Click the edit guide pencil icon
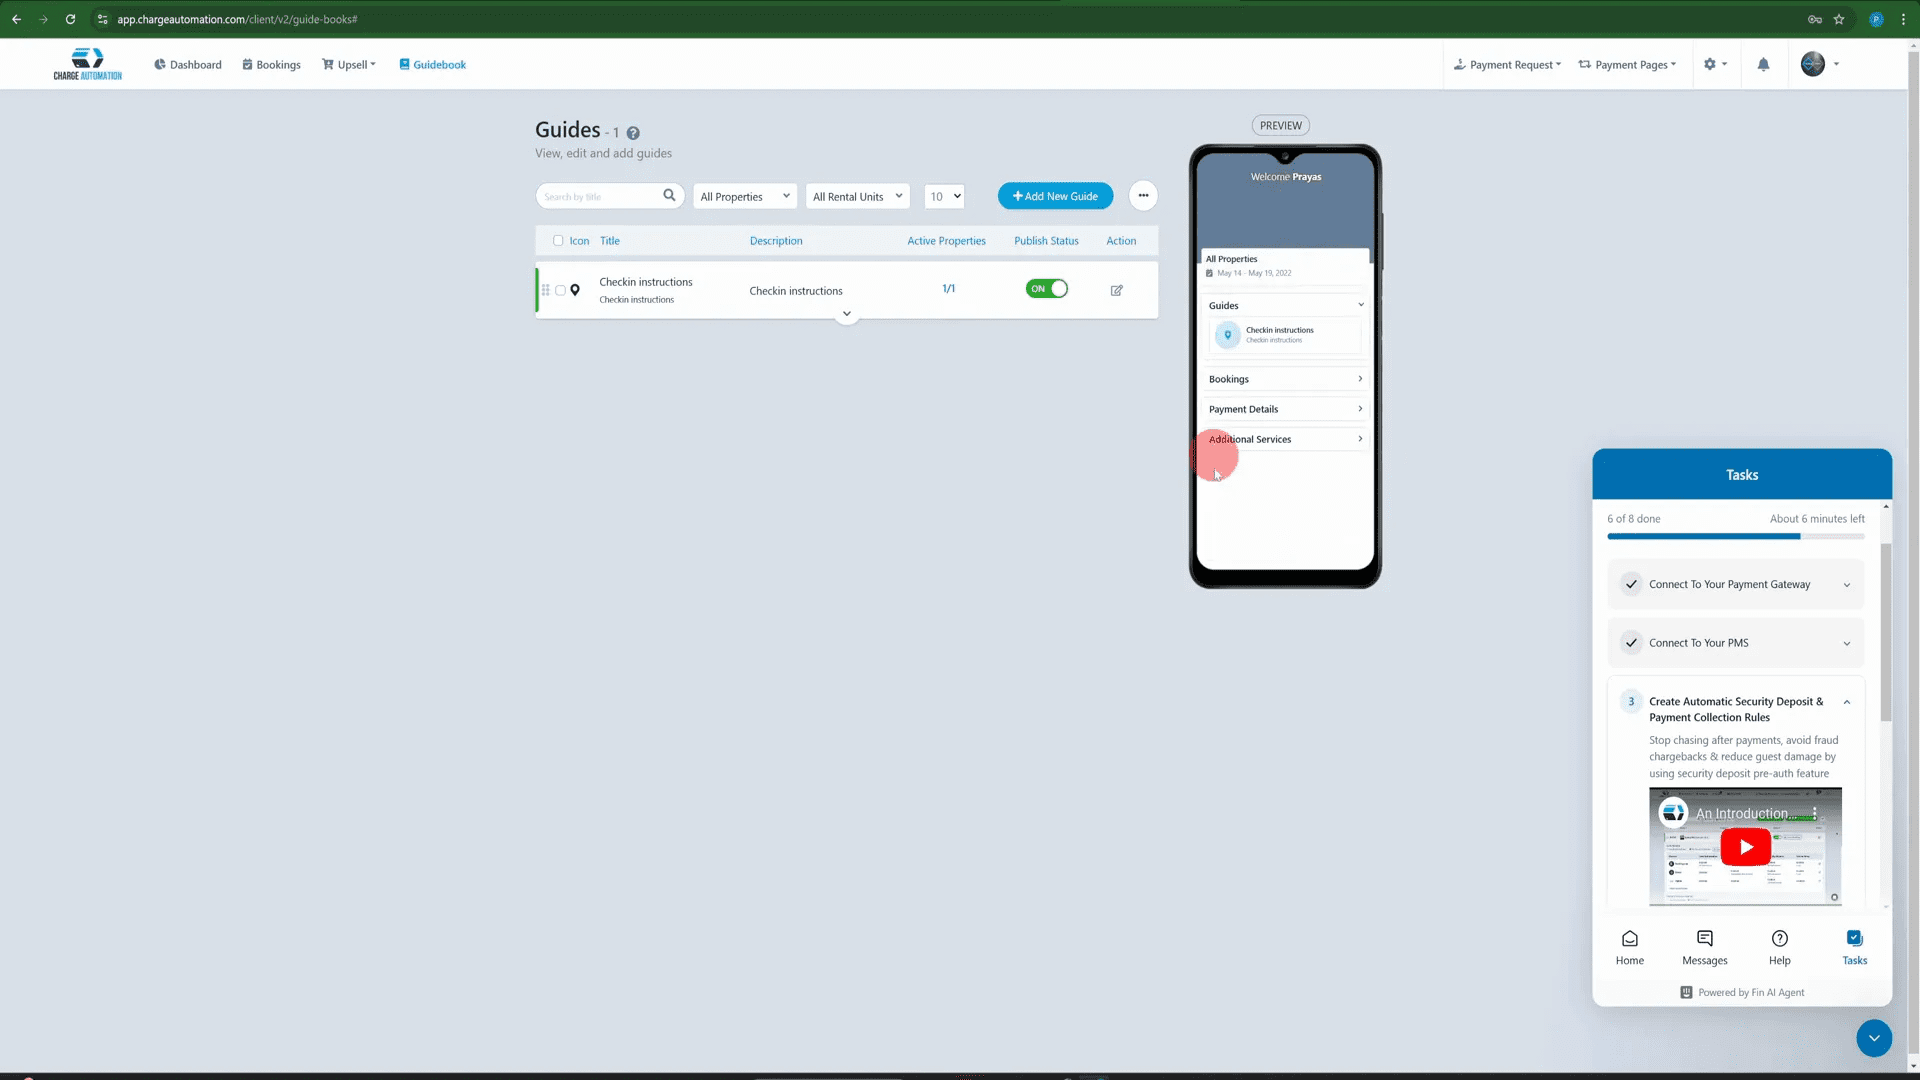 (1116, 290)
